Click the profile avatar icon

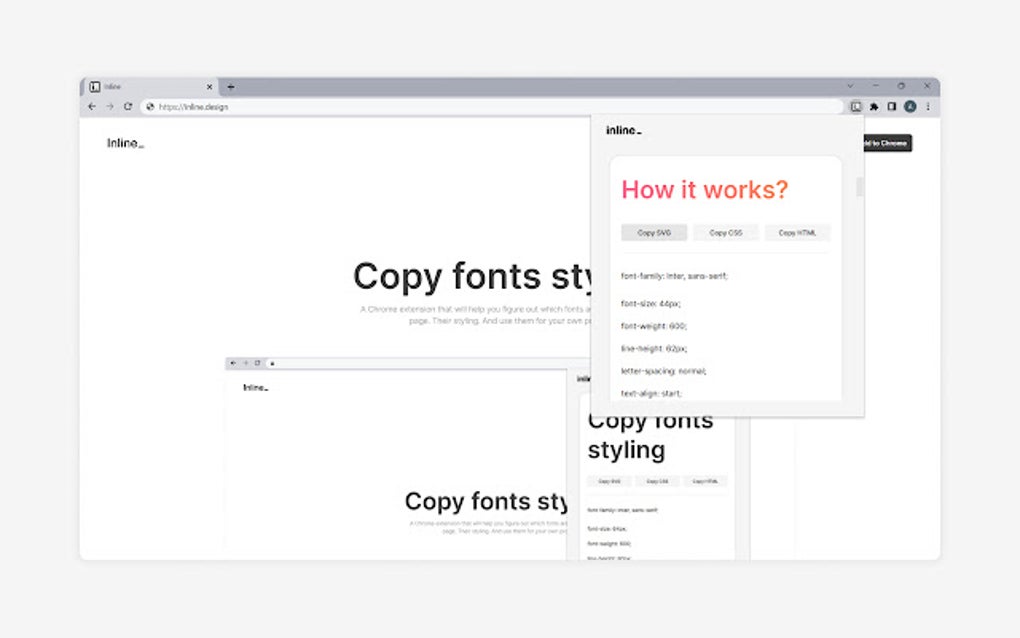pyautogui.click(x=910, y=107)
